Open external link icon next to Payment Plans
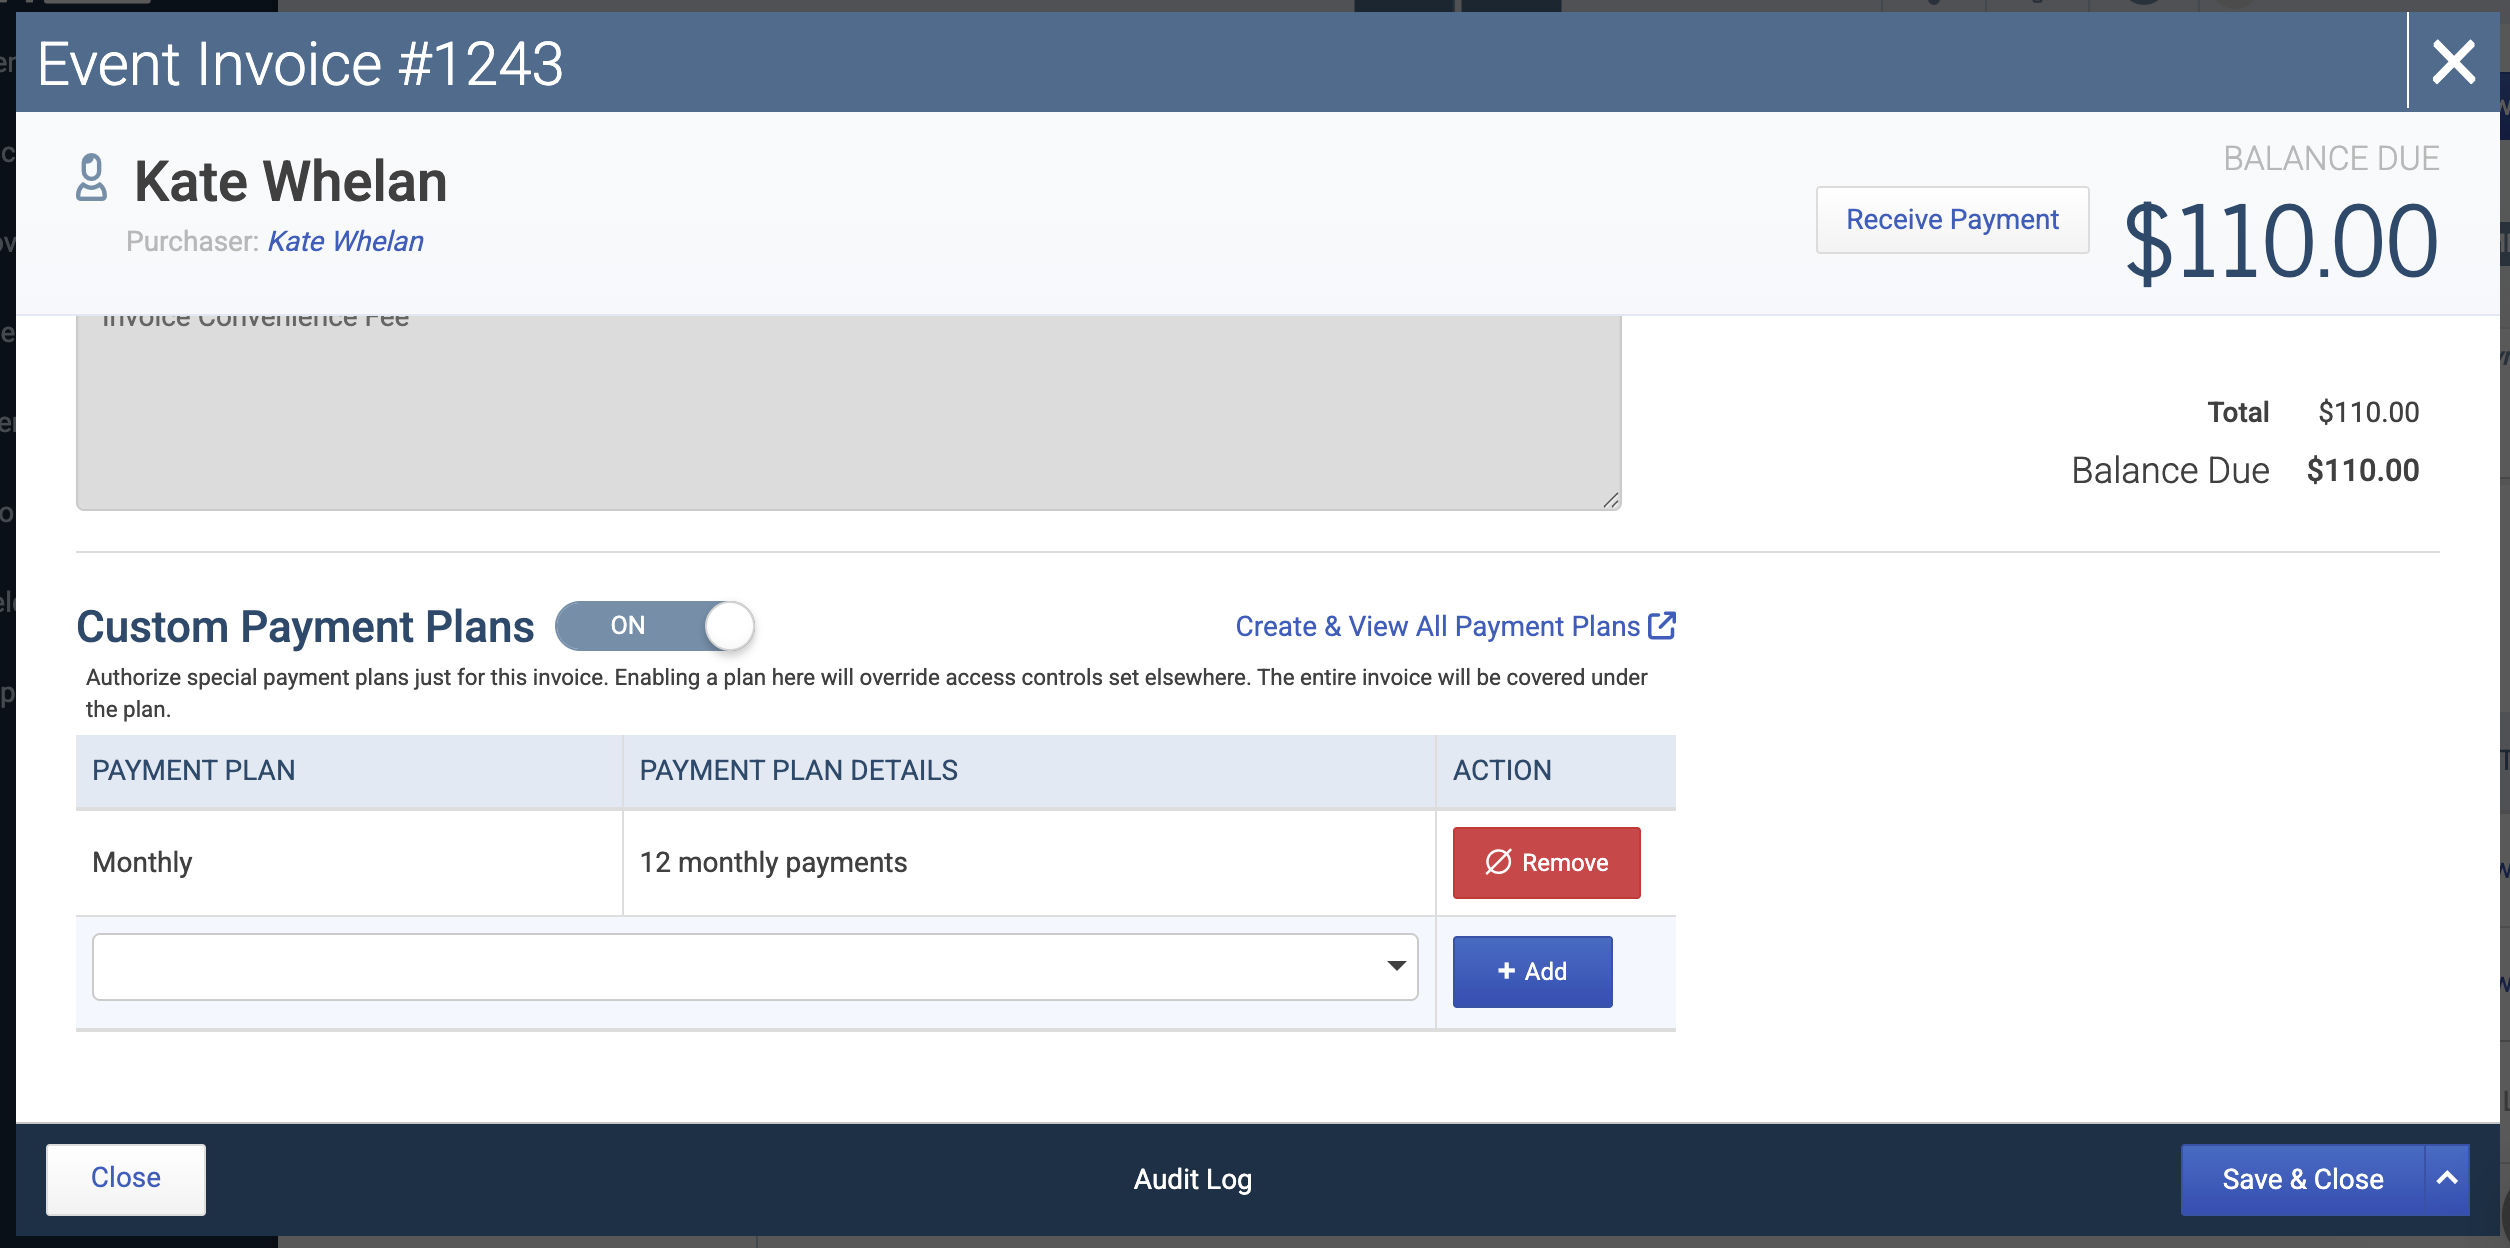This screenshot has width=2510, height=1248. [1662, 626]
